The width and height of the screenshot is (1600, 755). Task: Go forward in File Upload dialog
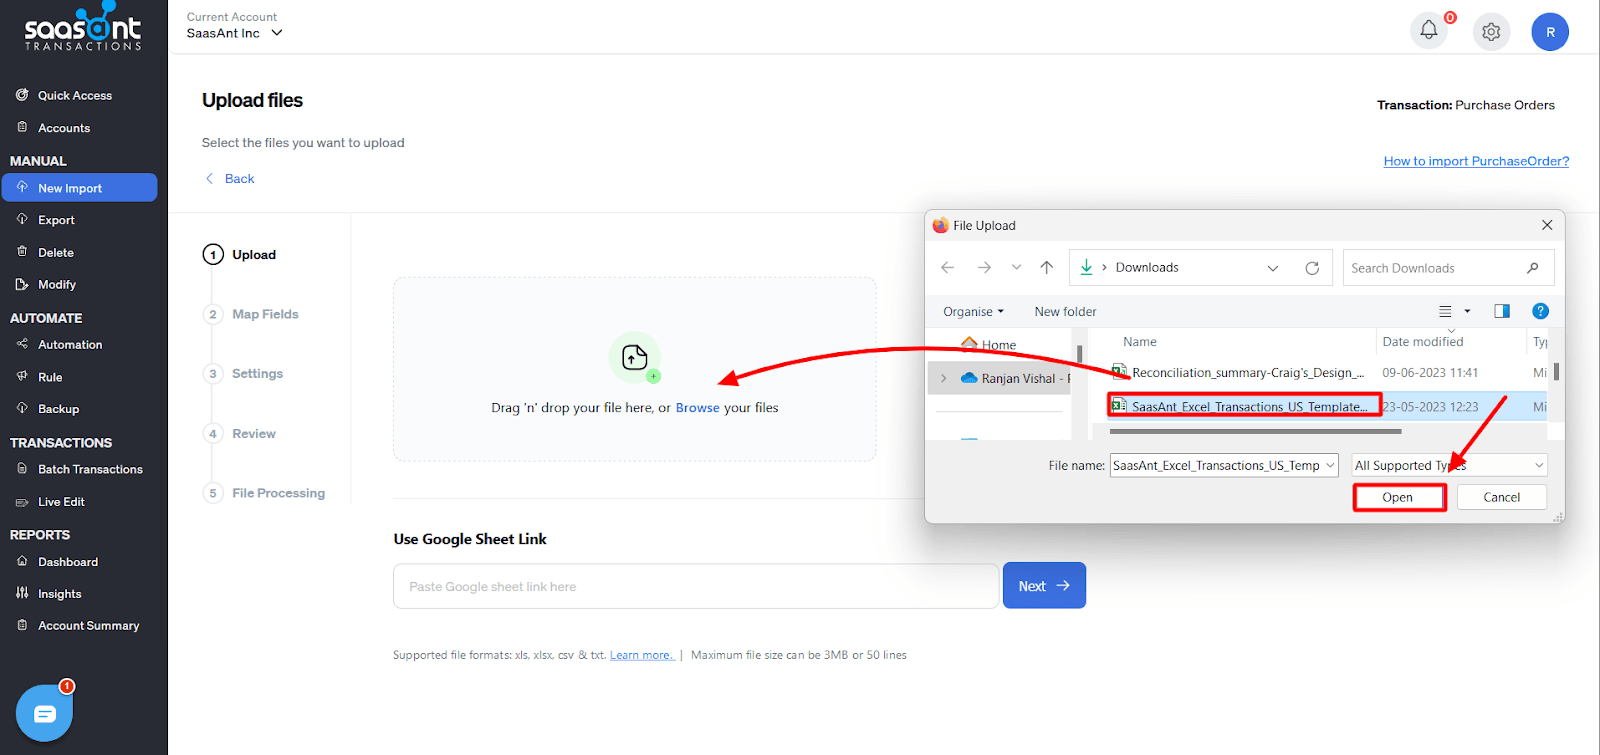(x=984, y=268)
